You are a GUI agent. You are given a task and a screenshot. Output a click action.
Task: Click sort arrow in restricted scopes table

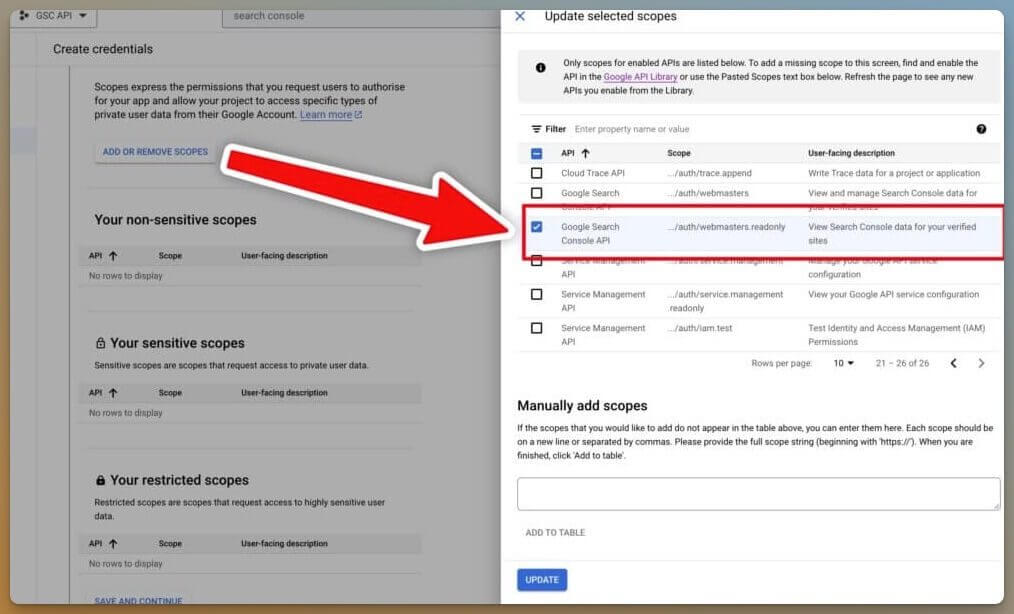coord(113,543)
